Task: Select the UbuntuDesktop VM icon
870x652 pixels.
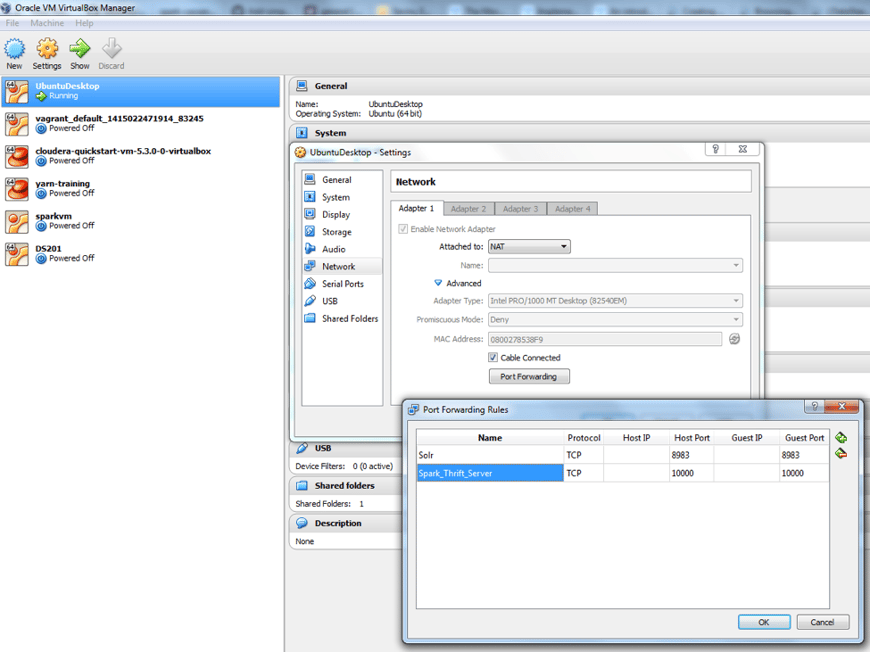Action: [x=17, y=92]
